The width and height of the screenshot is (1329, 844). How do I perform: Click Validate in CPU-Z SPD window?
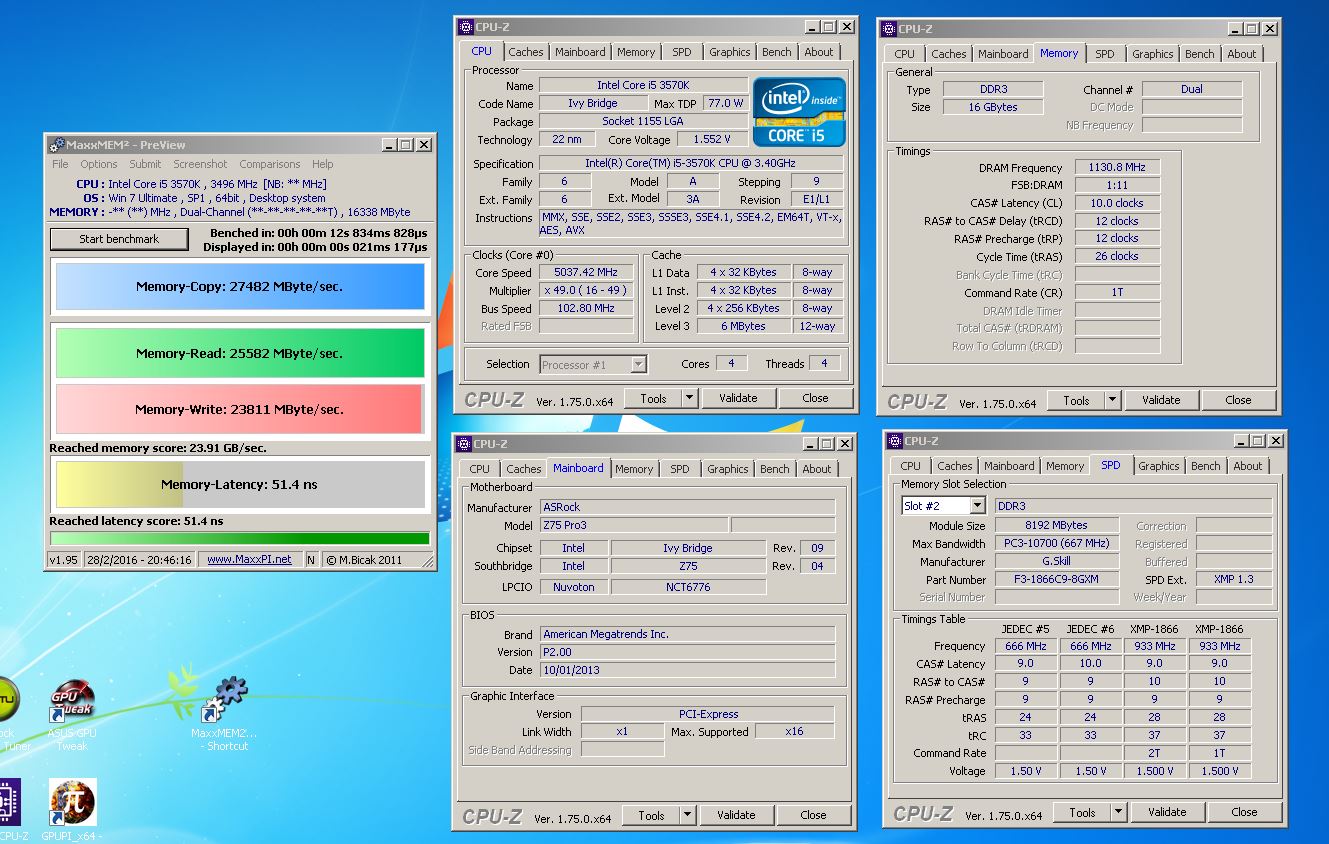[1167, 812]
